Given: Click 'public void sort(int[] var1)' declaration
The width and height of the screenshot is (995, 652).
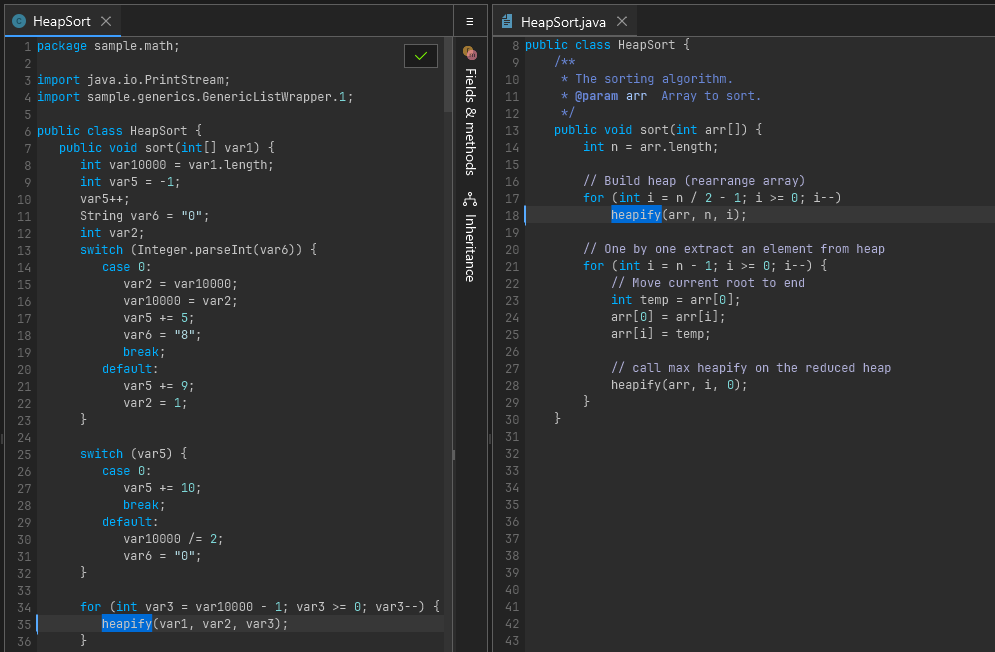Looking at the screenshot, I should (166, 147).
